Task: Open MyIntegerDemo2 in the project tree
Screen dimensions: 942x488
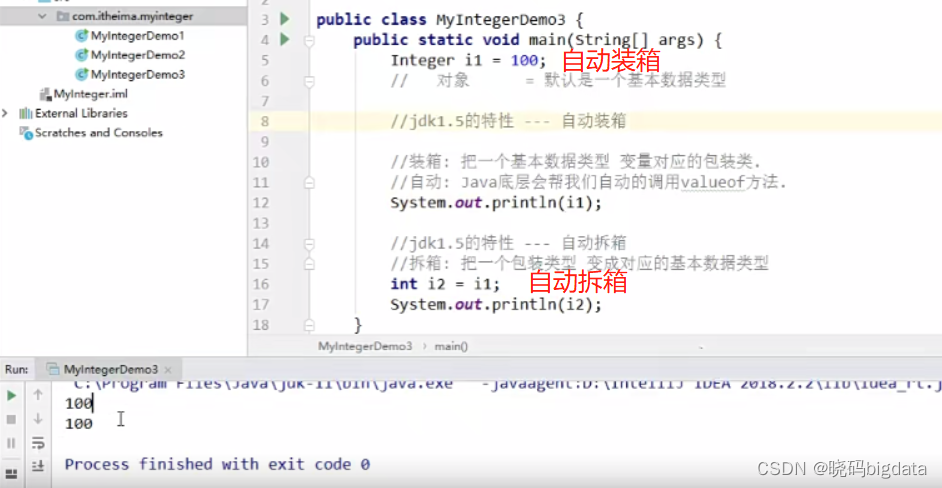Action: tap(138, 55)
